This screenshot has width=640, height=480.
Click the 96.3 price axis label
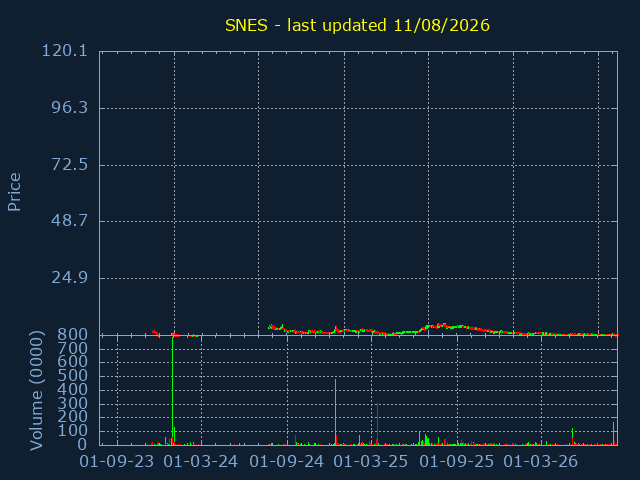(x=69, y=108)
